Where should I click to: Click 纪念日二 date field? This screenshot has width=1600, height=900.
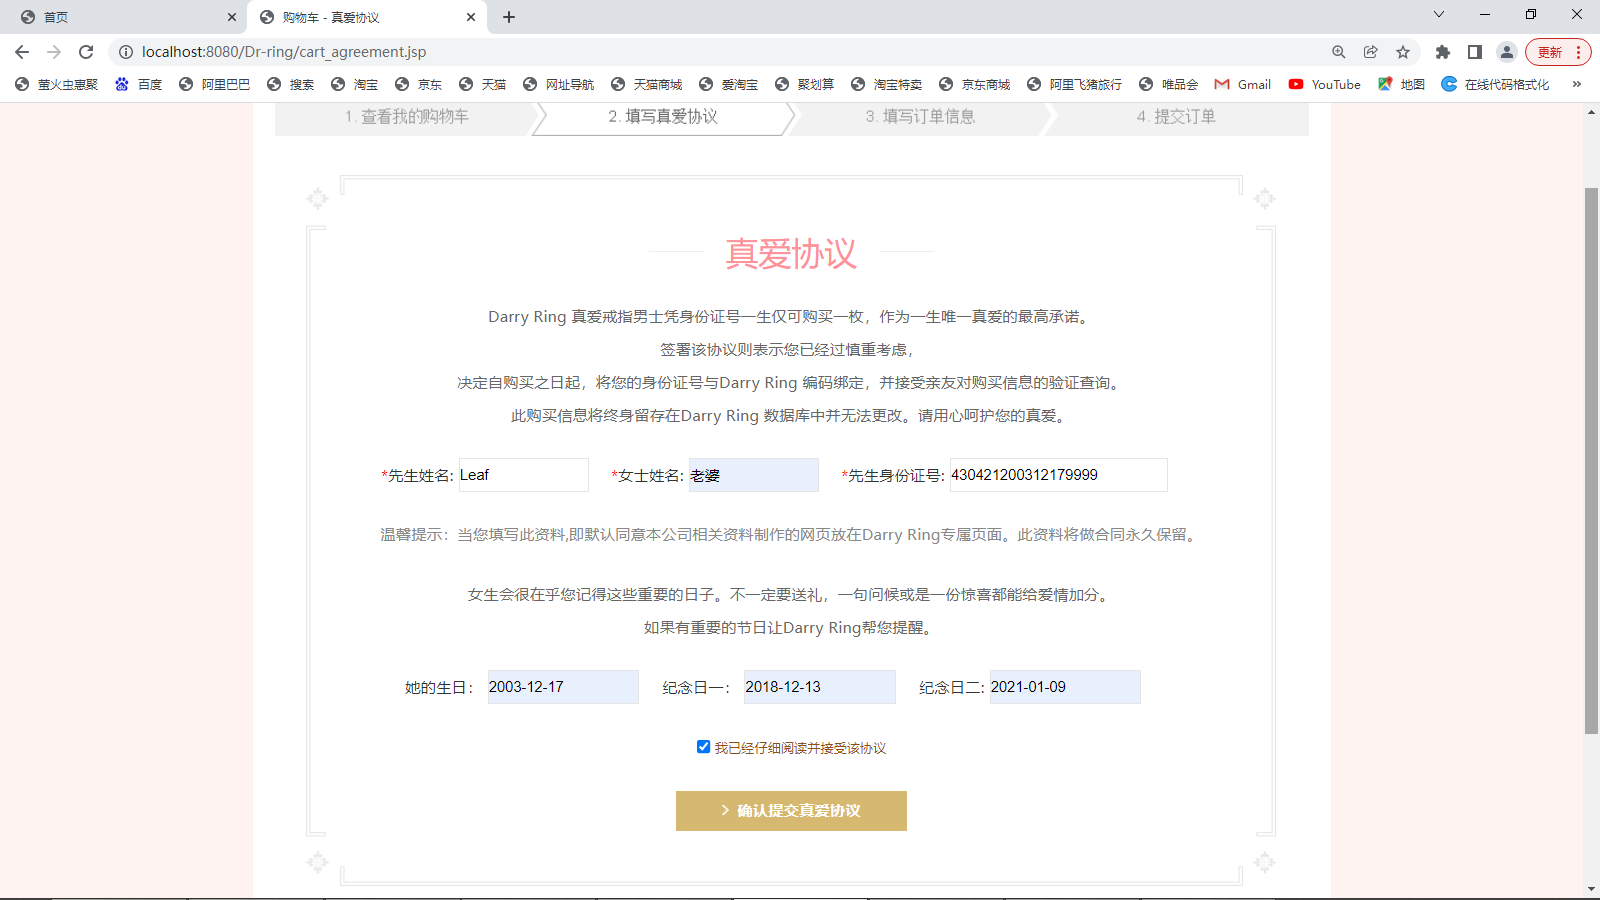pos(1065,687)
